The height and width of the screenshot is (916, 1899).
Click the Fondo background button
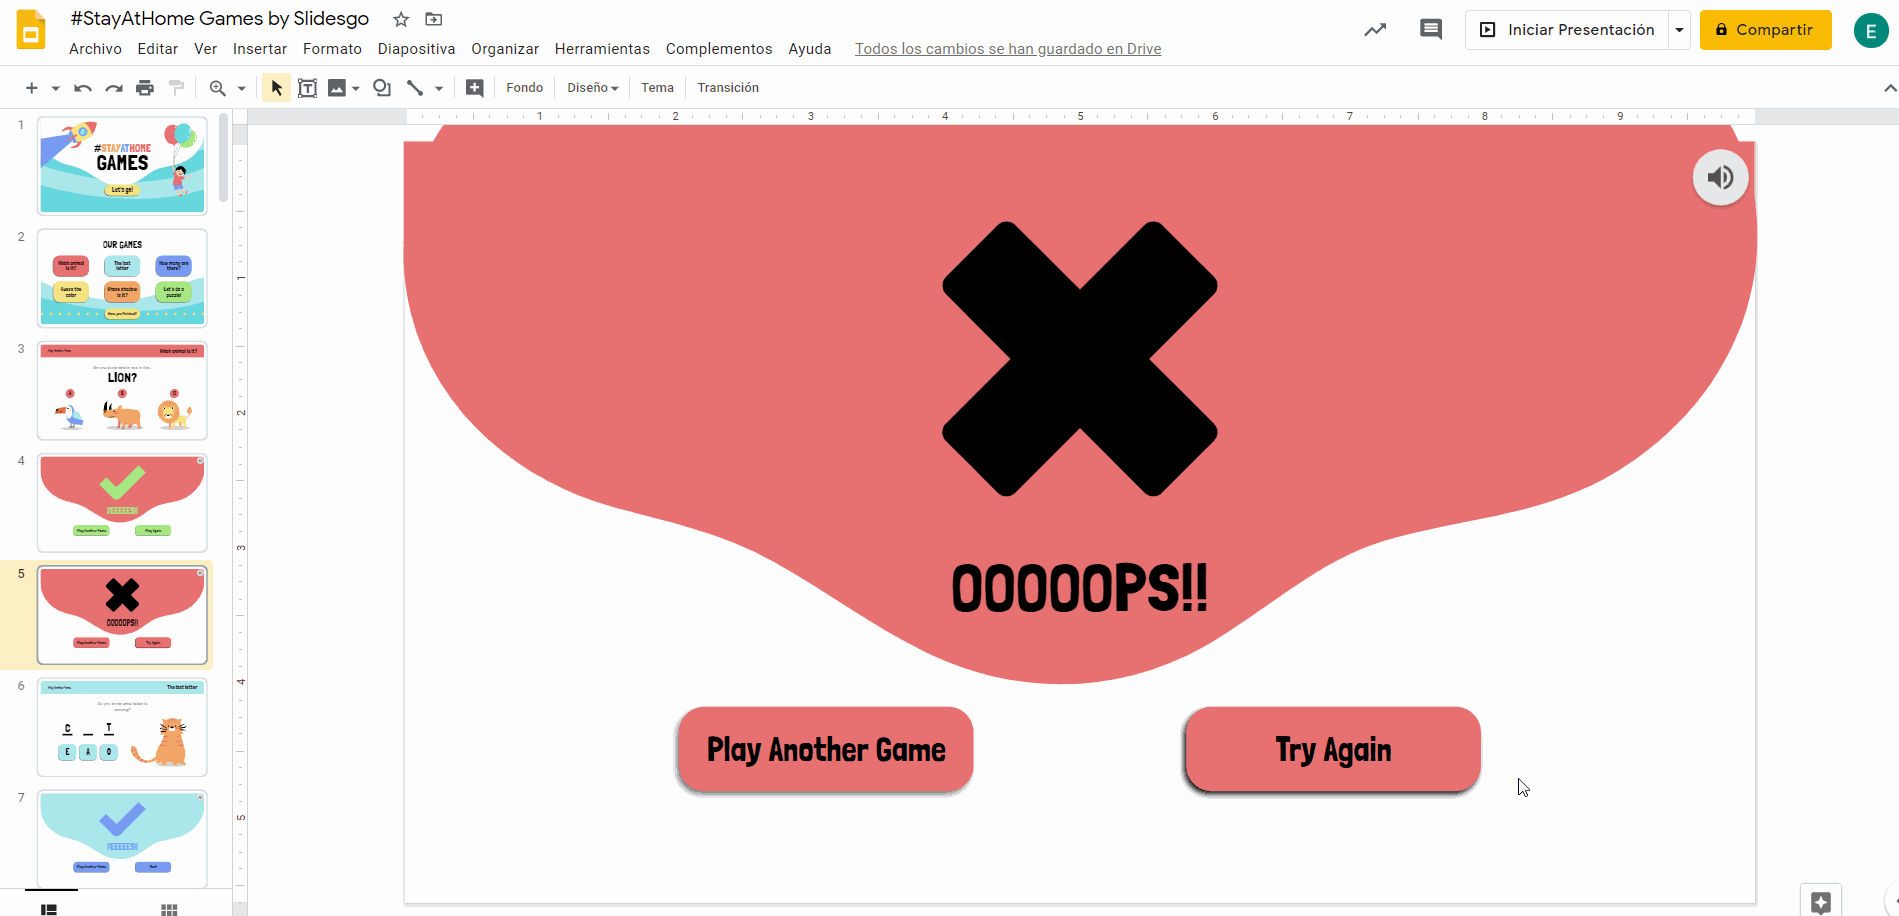[525, 88]
